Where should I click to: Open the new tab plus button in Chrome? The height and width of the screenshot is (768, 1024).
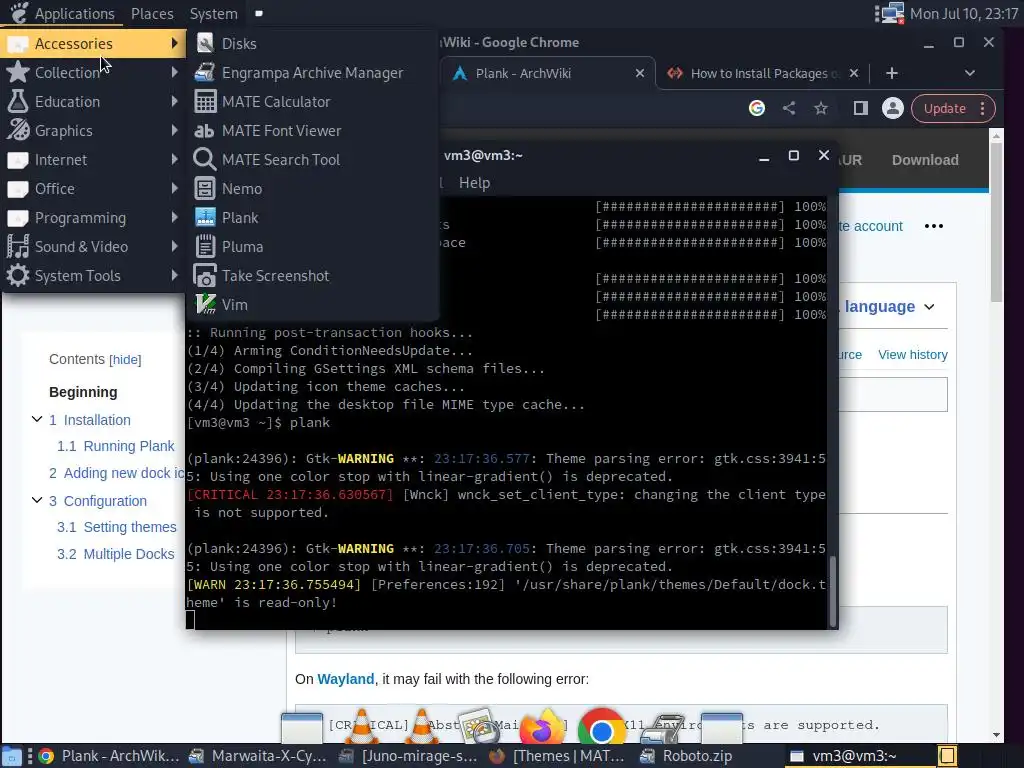click(x=892, y=73)
